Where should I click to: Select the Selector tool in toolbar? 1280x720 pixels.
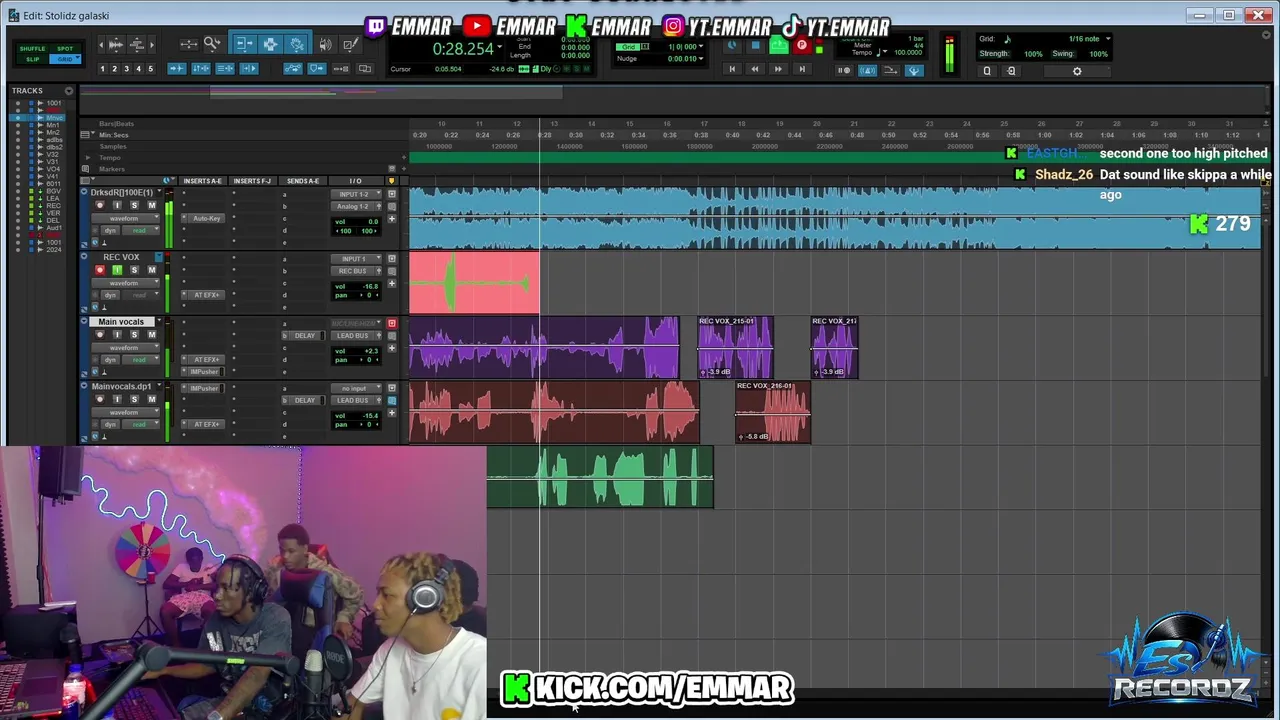click(x=270, y=44)
